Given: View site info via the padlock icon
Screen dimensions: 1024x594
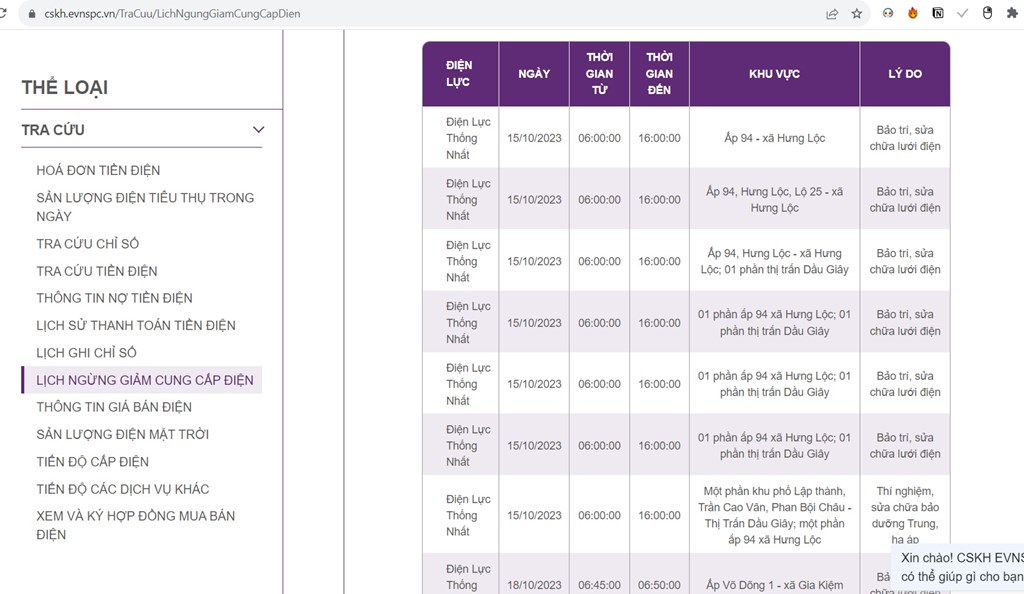Looking at the screenshot, I should tap(31, 14).
